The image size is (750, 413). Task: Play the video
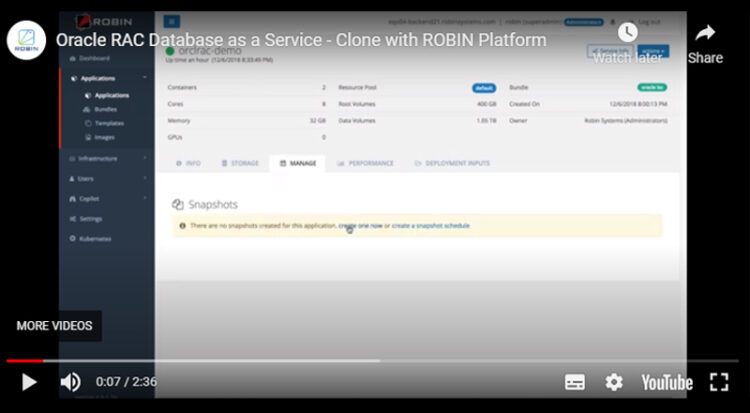29,382
